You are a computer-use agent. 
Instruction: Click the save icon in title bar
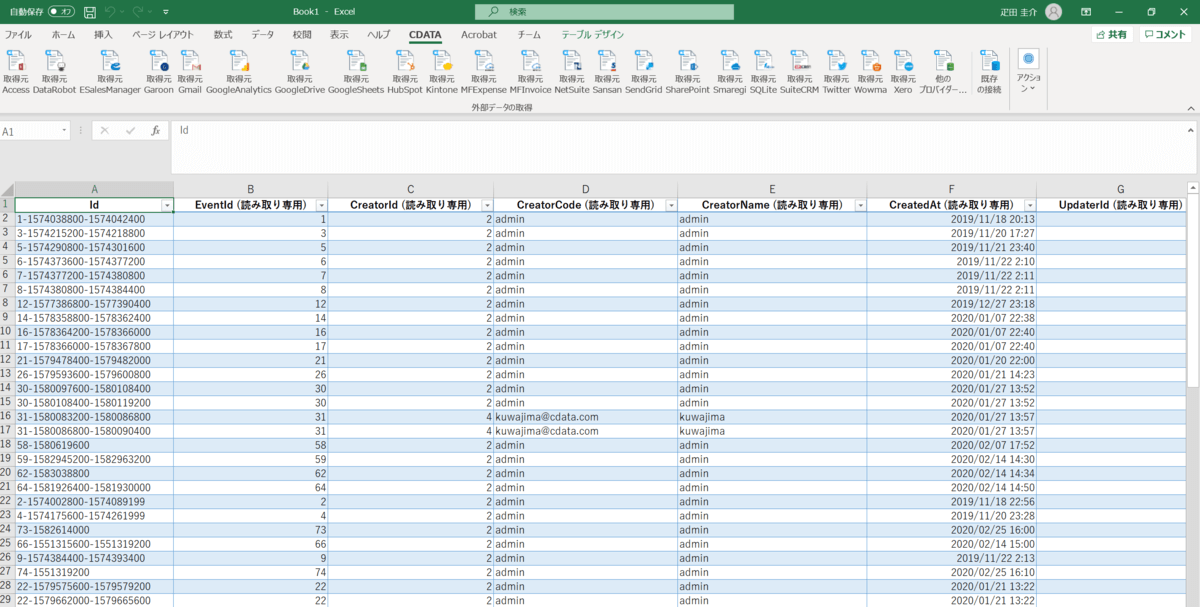(x=90, y=12)
